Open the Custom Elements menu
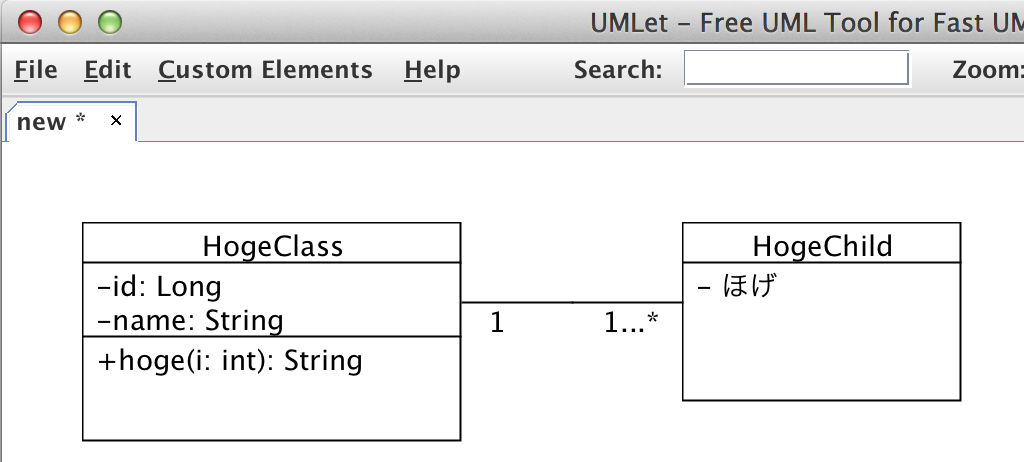This screenshot has height=462, width=1024. [x=265, y=70]
